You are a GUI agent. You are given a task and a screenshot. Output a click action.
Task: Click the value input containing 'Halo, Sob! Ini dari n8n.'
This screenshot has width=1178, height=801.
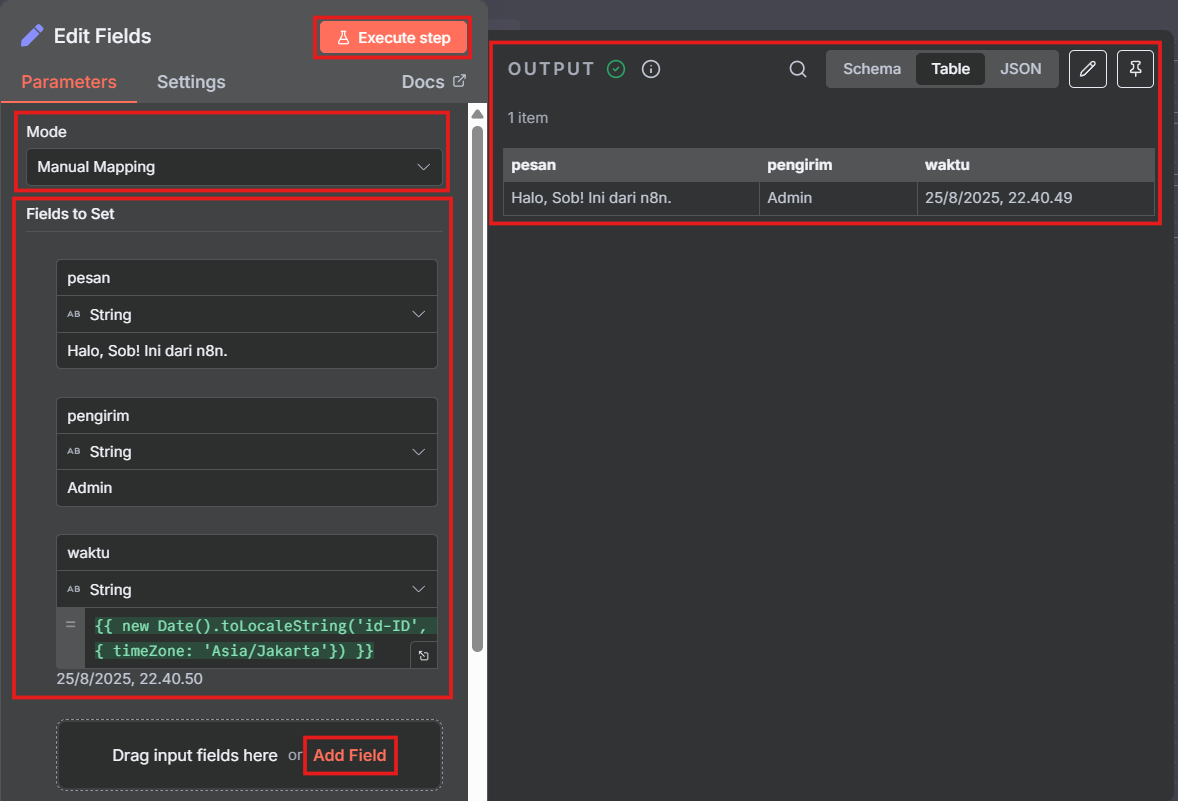tap(247, 350)
